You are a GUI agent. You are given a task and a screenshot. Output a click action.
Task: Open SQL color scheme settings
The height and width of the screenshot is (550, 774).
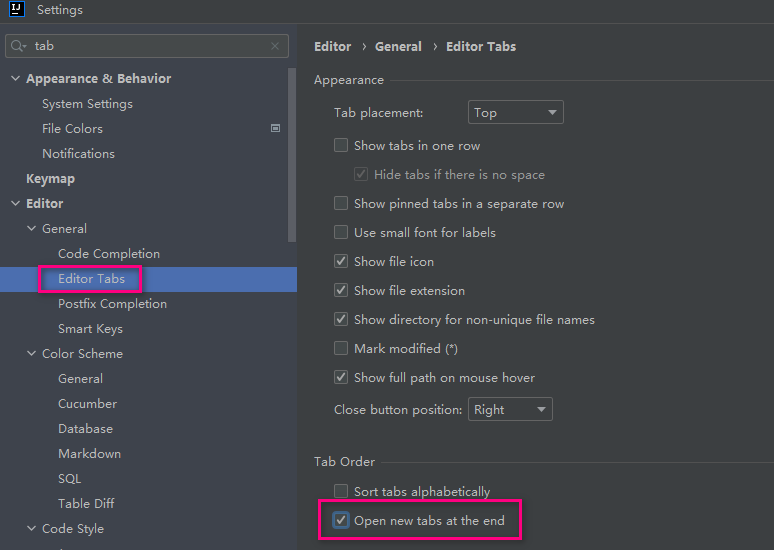70,479
